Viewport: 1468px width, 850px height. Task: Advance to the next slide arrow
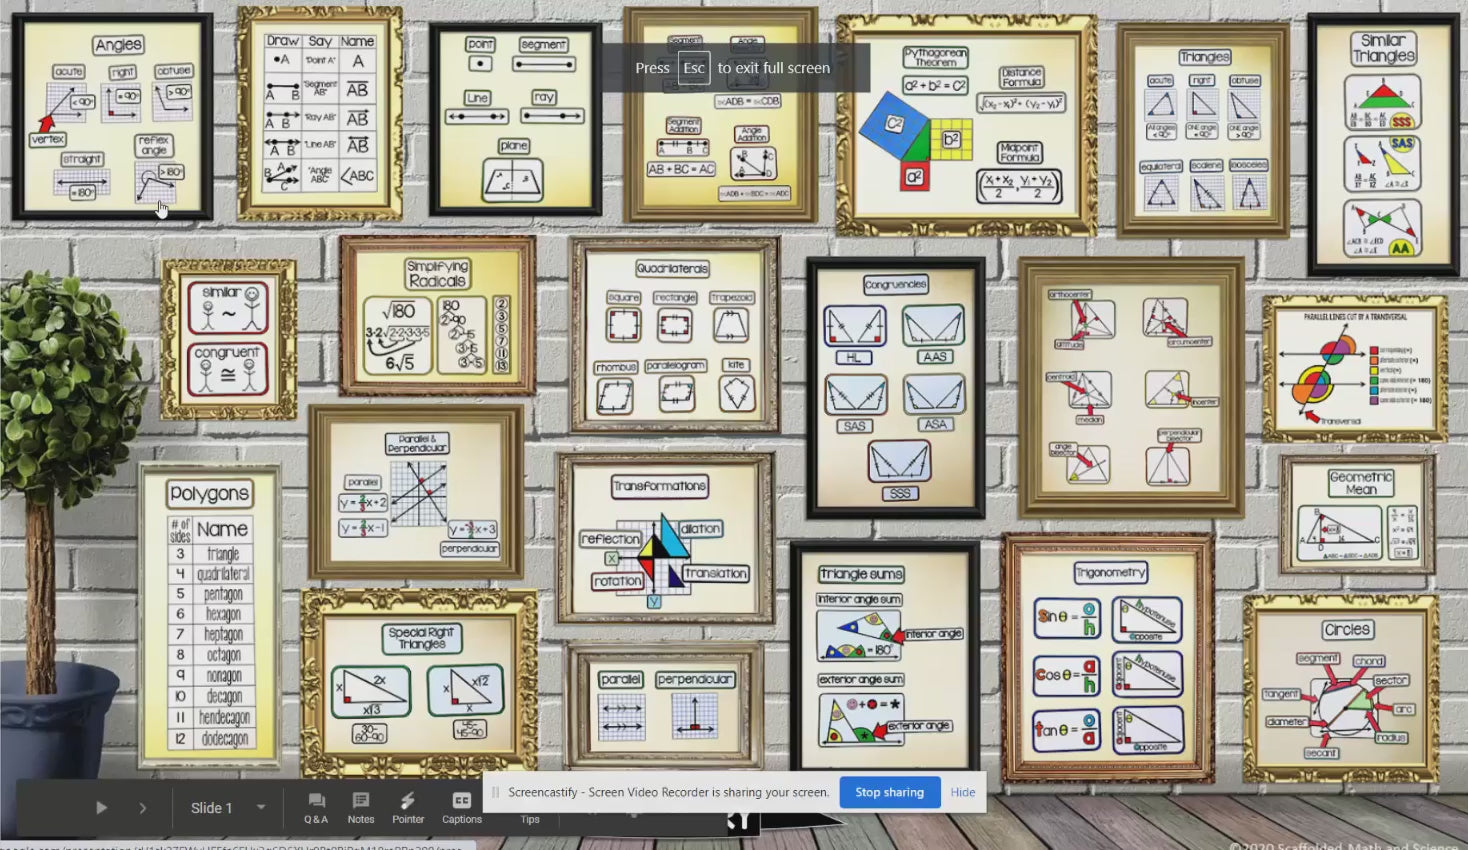(x=142, y=808)
